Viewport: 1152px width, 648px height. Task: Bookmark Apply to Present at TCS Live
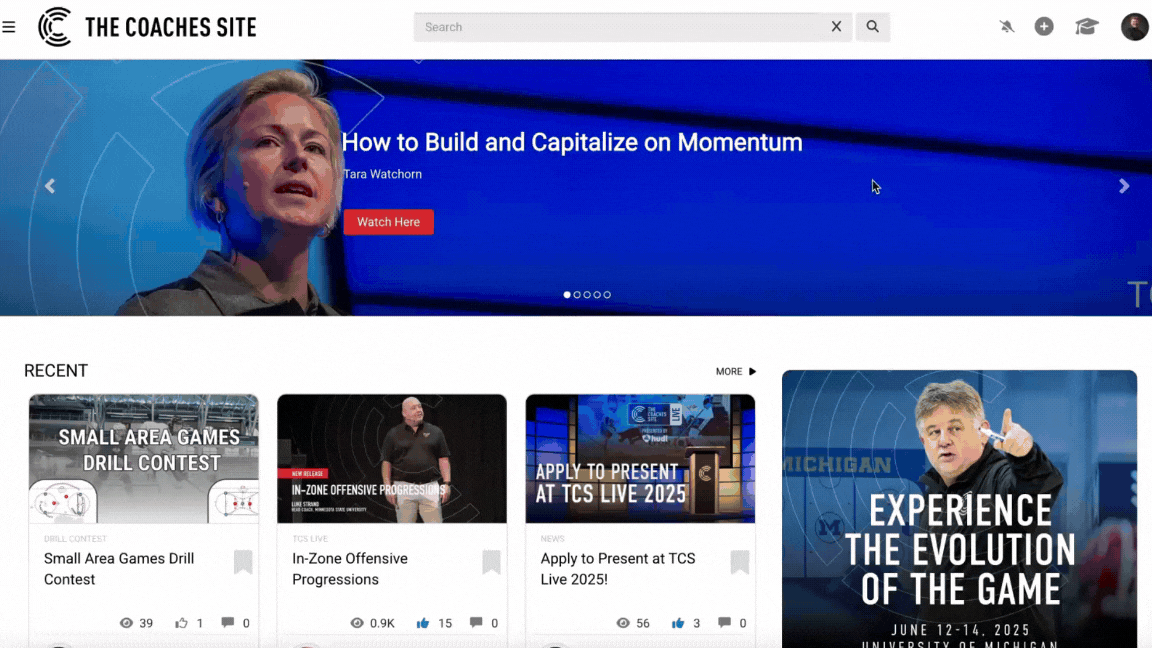pos(739,562)
